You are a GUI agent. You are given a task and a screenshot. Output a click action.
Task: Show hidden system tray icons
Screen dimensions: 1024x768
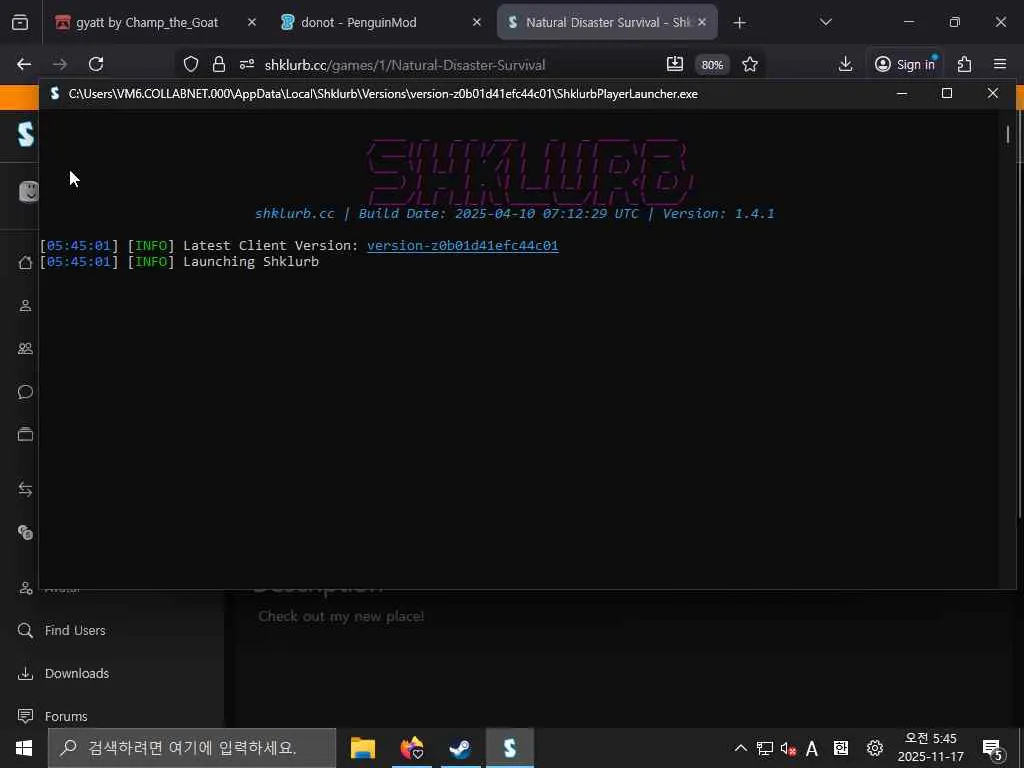(741, 748)
